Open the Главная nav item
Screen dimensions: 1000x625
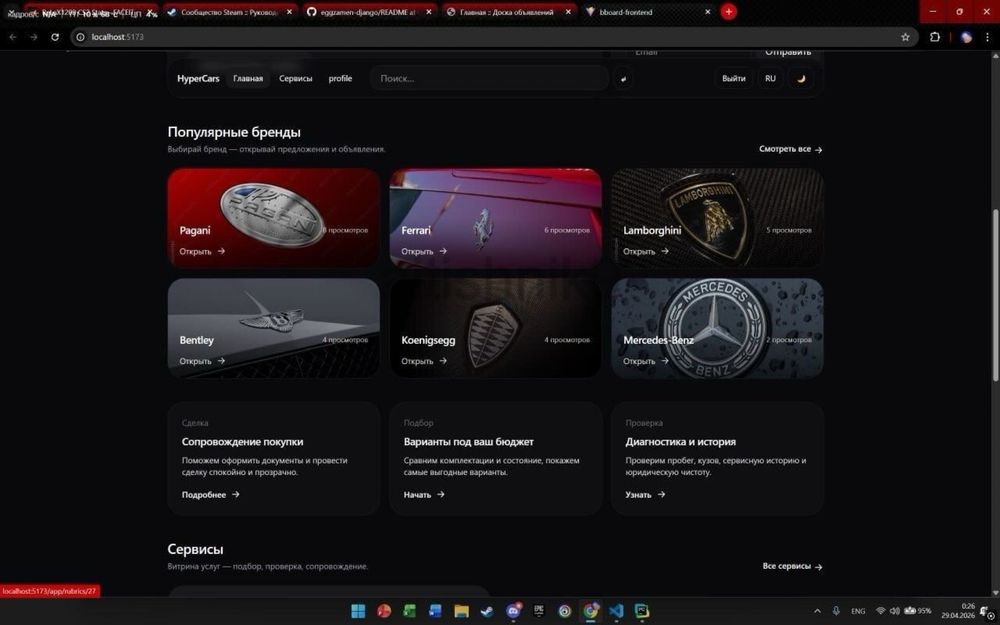(248, 78)
